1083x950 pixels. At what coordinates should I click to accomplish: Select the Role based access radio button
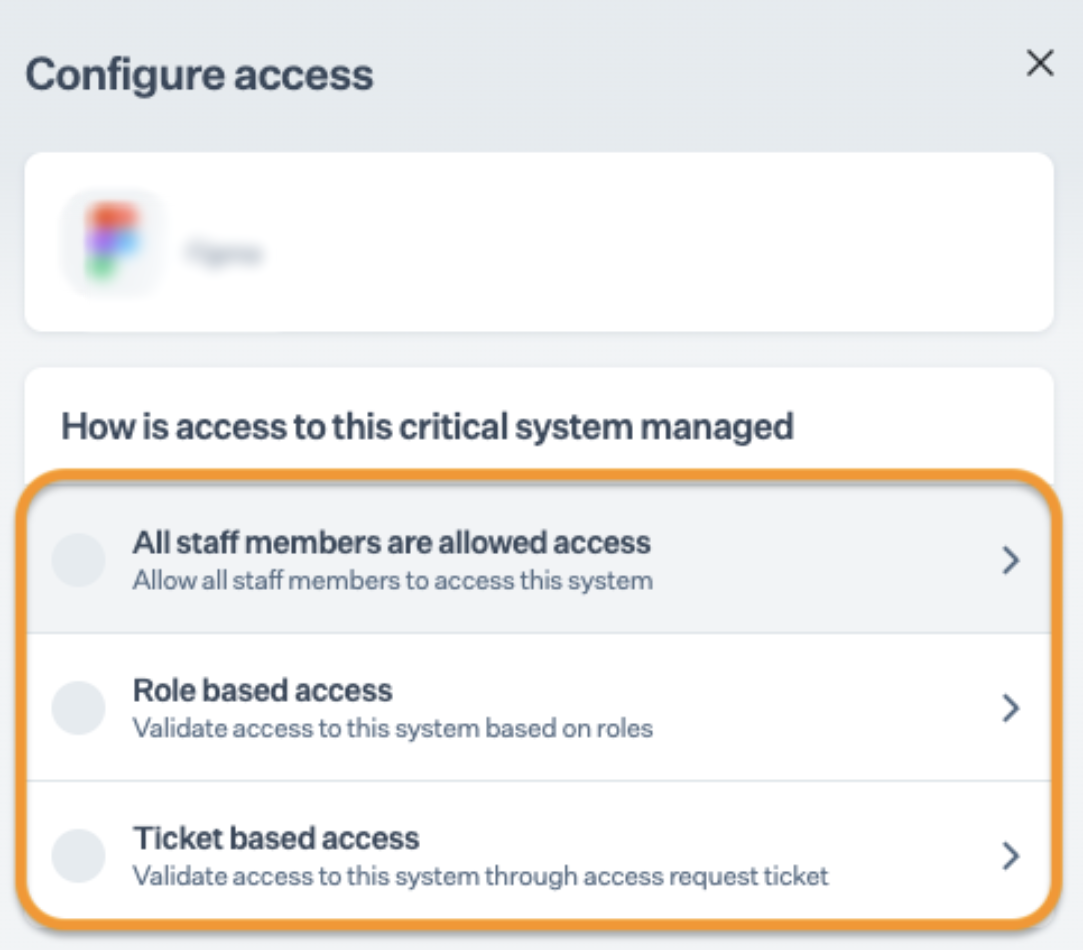(78, 708)
